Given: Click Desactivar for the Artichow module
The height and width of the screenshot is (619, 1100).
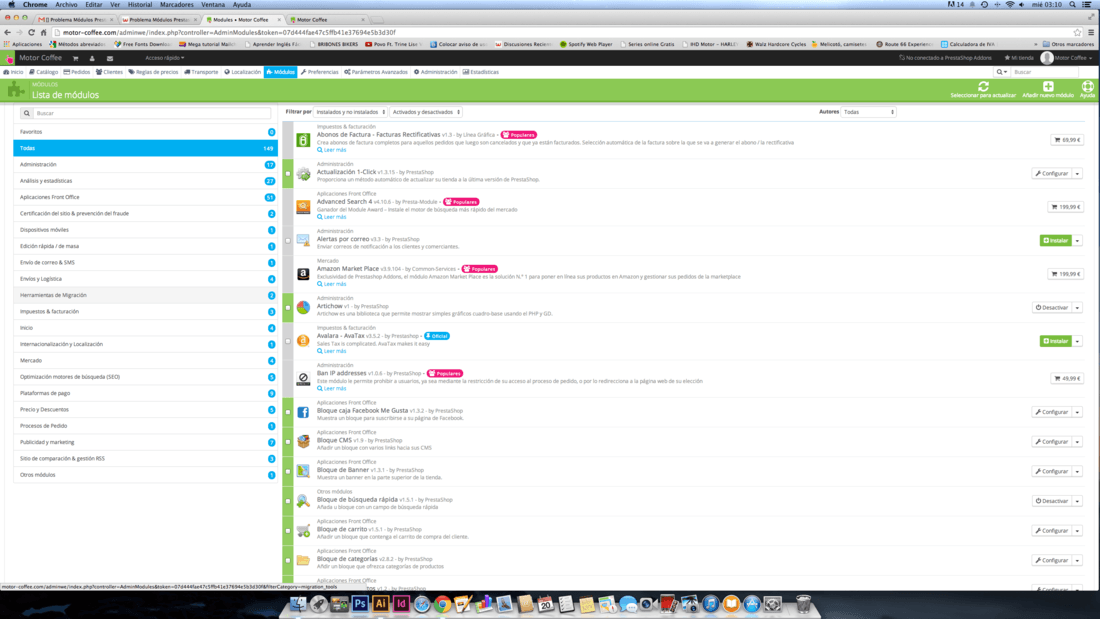Looking at the screenshot, I should pos(1052,307).
